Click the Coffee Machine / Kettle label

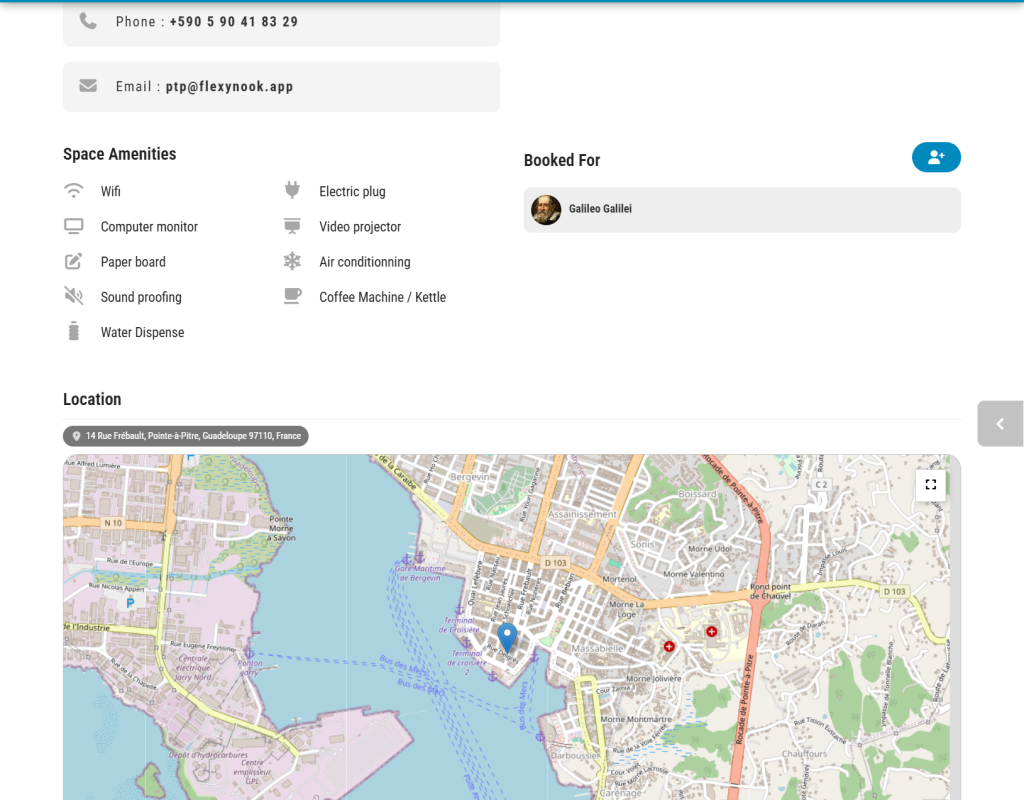(x=383, y=297)
